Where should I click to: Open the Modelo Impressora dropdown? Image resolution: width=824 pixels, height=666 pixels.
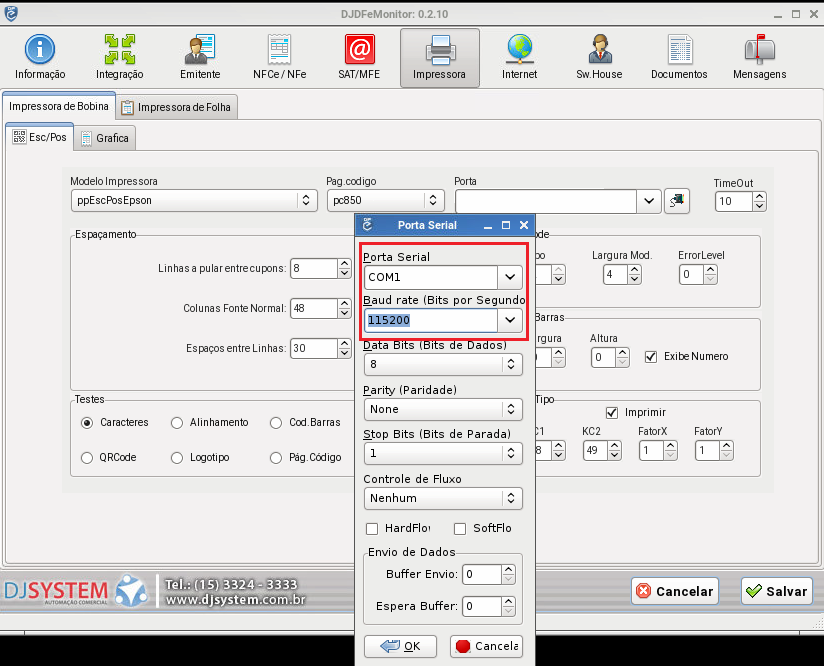pyautogui.click(x=194, y=200)
